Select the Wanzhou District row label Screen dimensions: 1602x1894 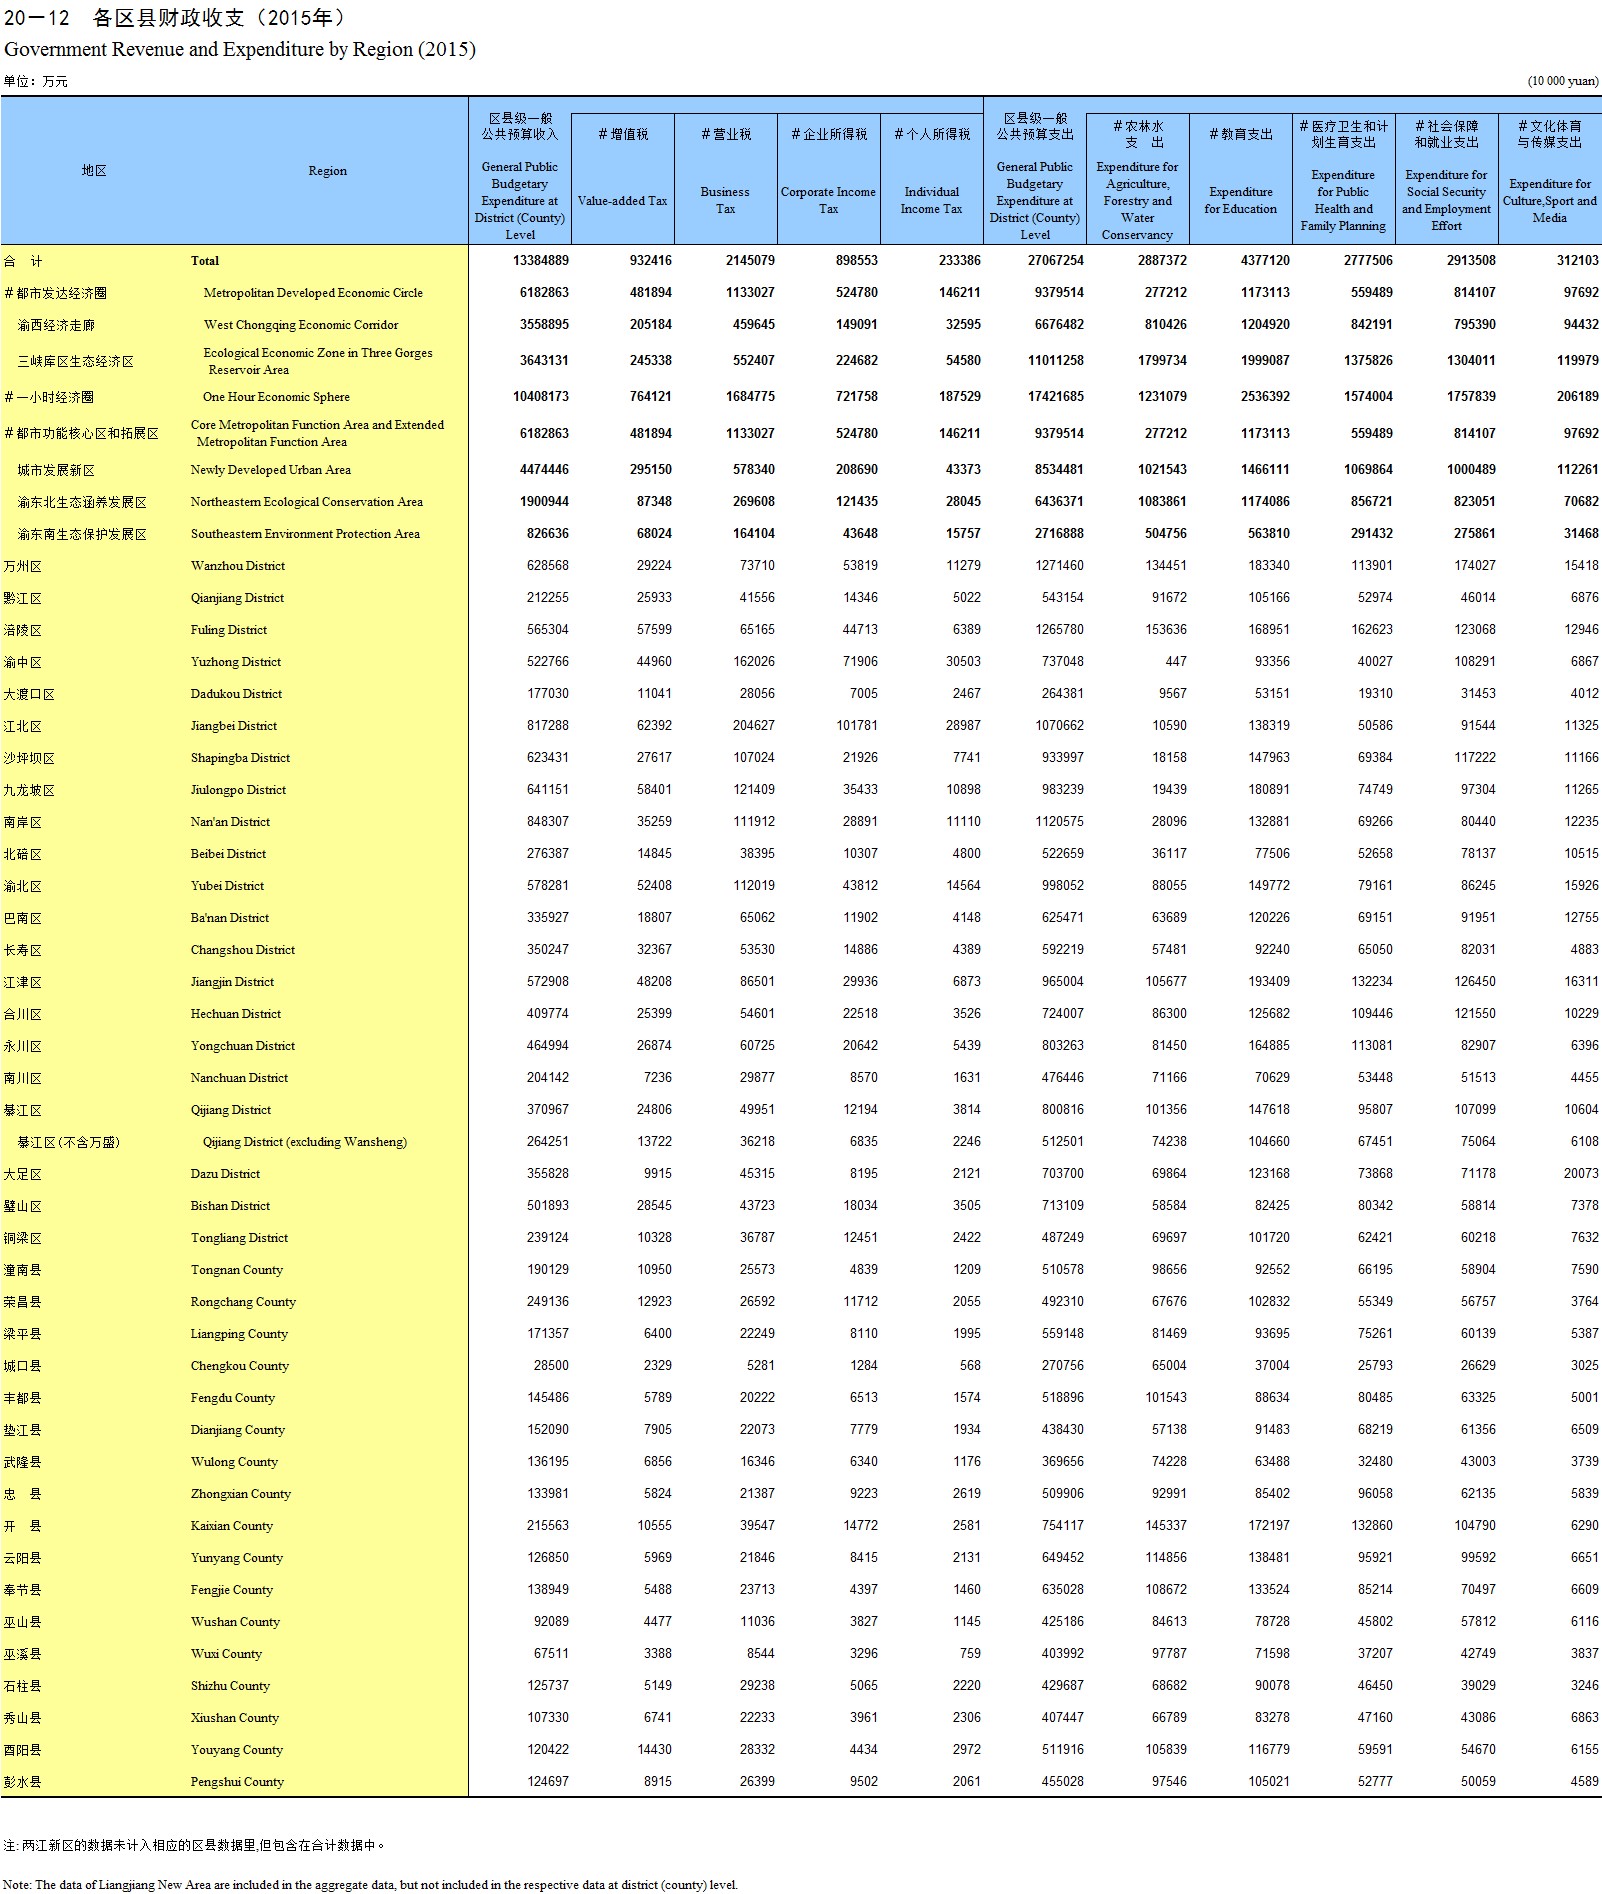[238, 566]
